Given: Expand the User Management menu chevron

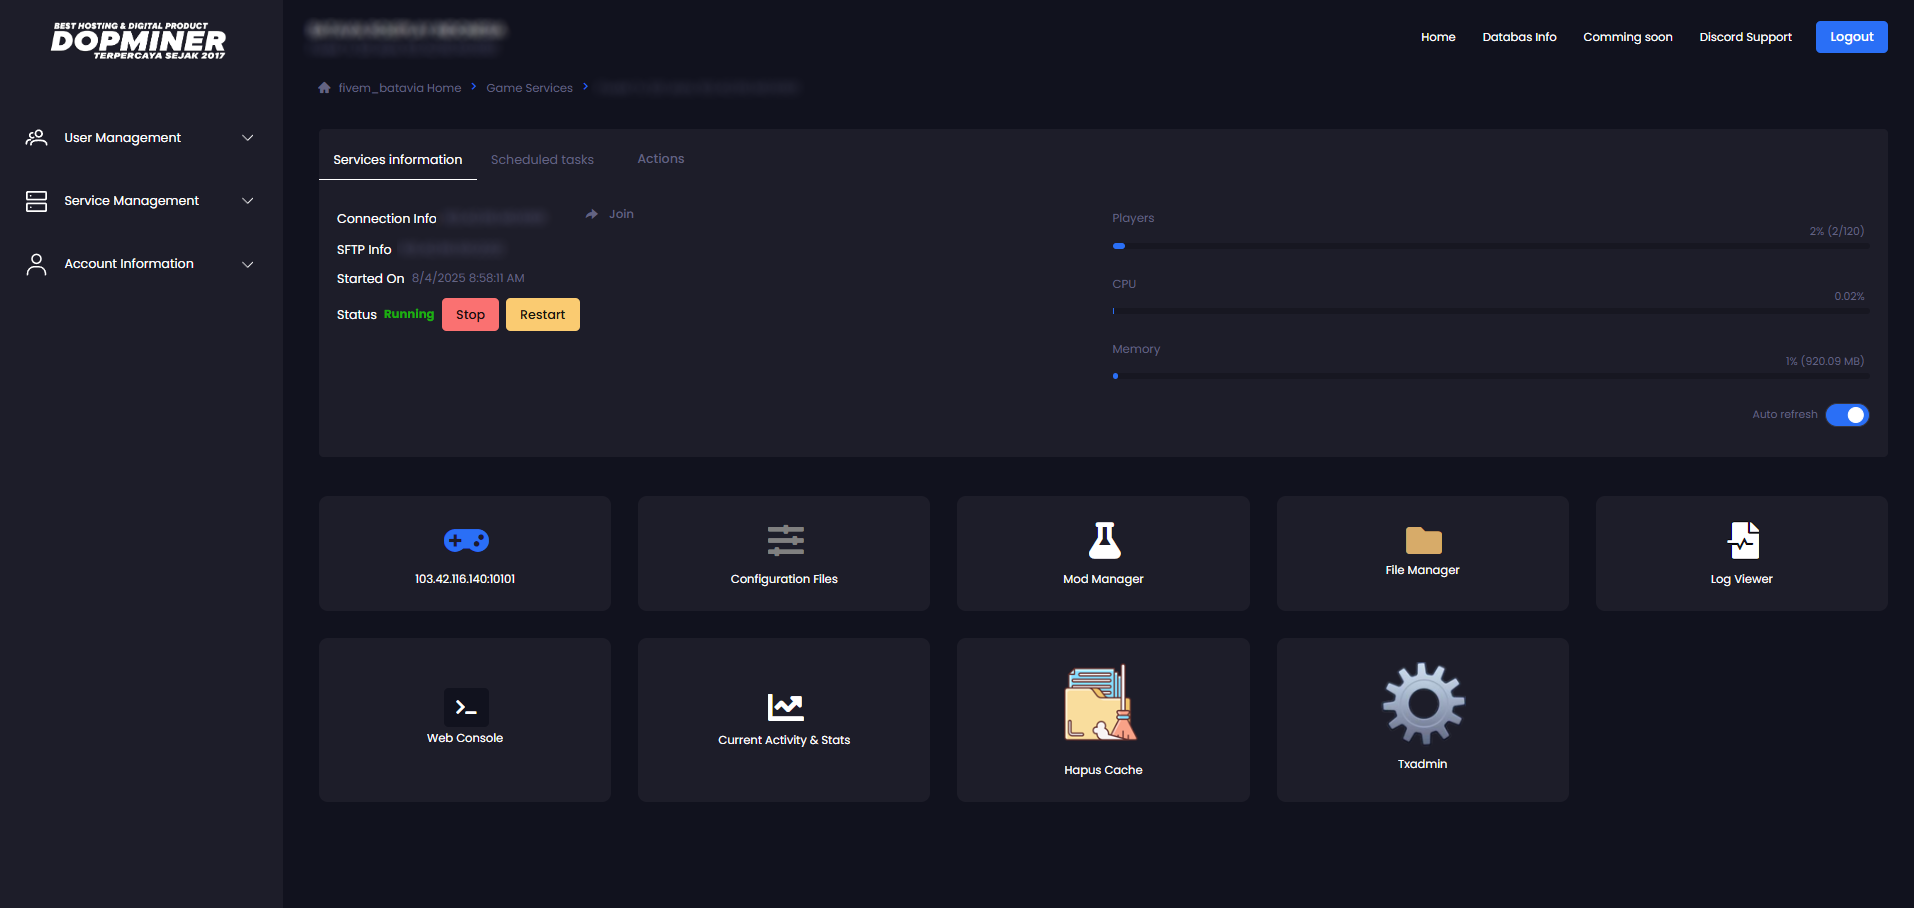Looking at the screenshot, I should point(248,138).
